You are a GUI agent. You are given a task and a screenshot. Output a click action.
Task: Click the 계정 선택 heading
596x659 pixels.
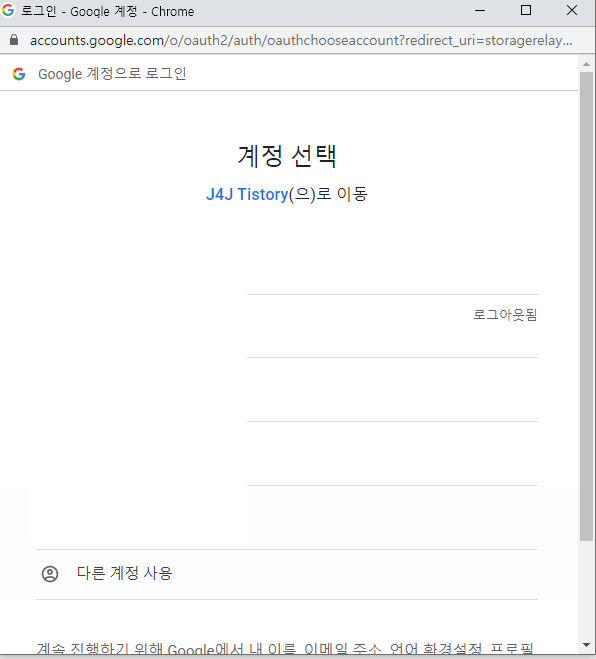click(x=287, y=156)
